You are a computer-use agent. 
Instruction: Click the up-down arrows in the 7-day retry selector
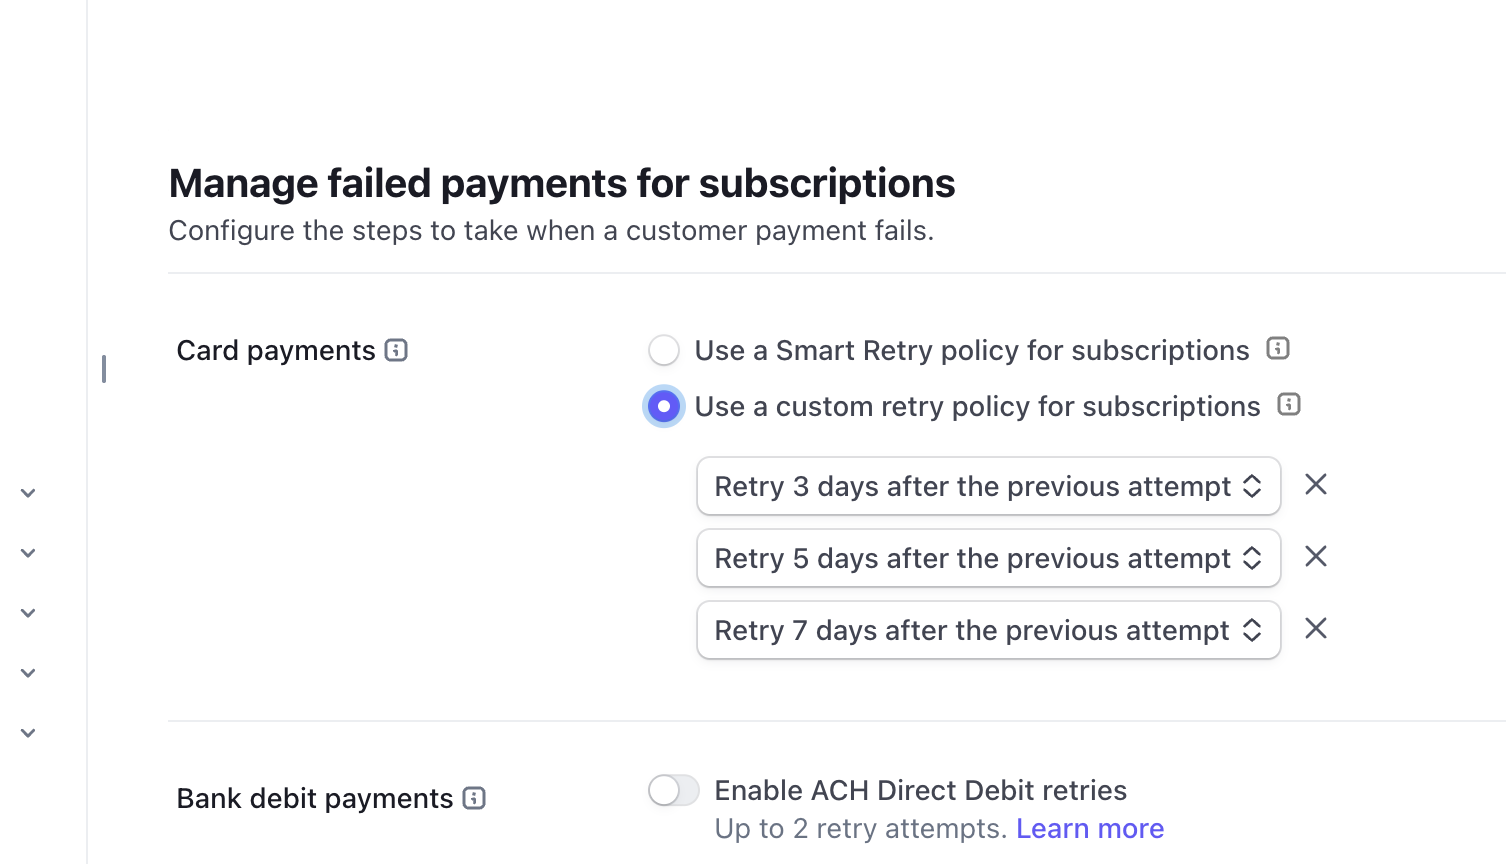1251,630
